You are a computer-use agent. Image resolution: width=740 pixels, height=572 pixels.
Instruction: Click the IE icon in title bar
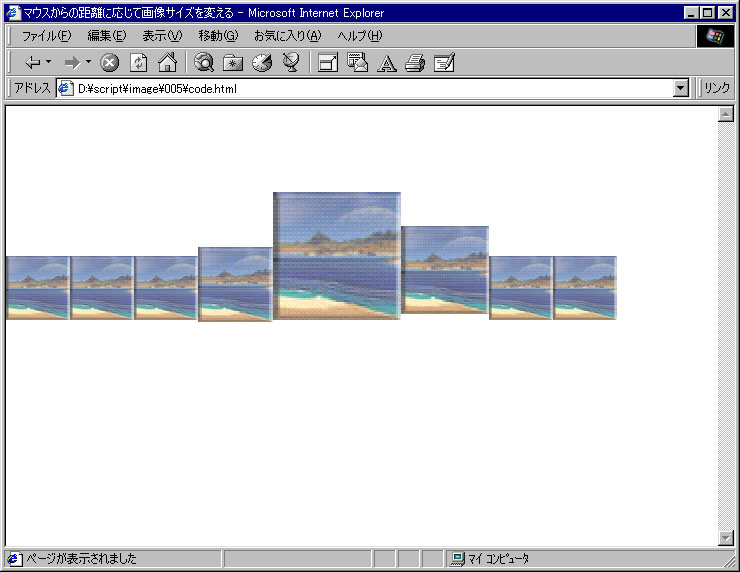click(14, 12)
